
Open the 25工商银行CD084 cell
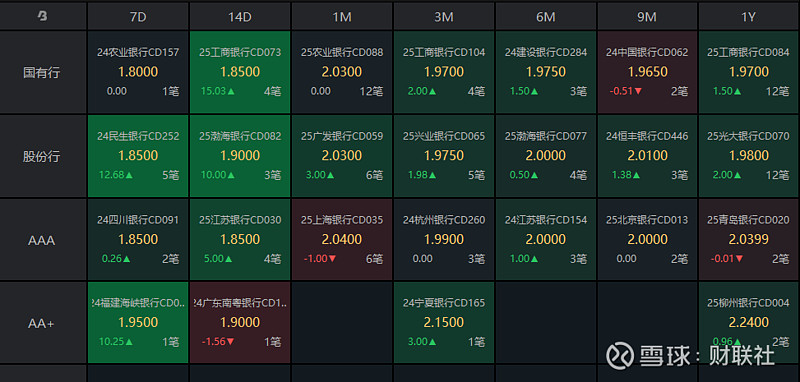coord(749,72)
